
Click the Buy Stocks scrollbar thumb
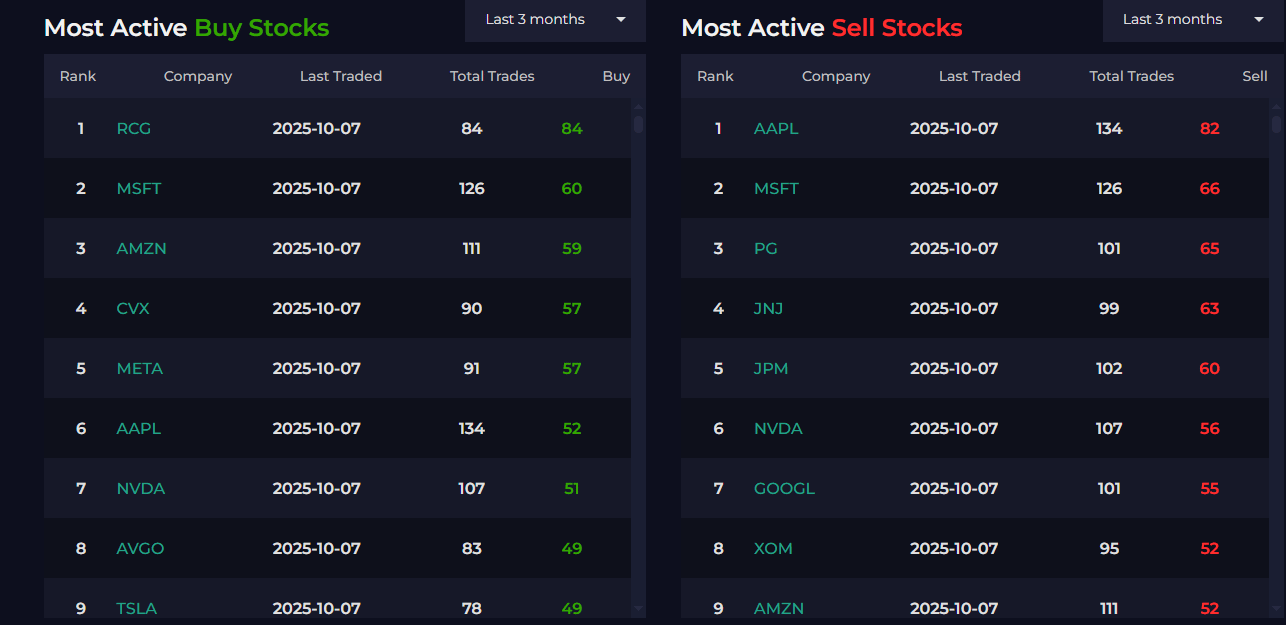pyautogui.click(x=638, y=124)
